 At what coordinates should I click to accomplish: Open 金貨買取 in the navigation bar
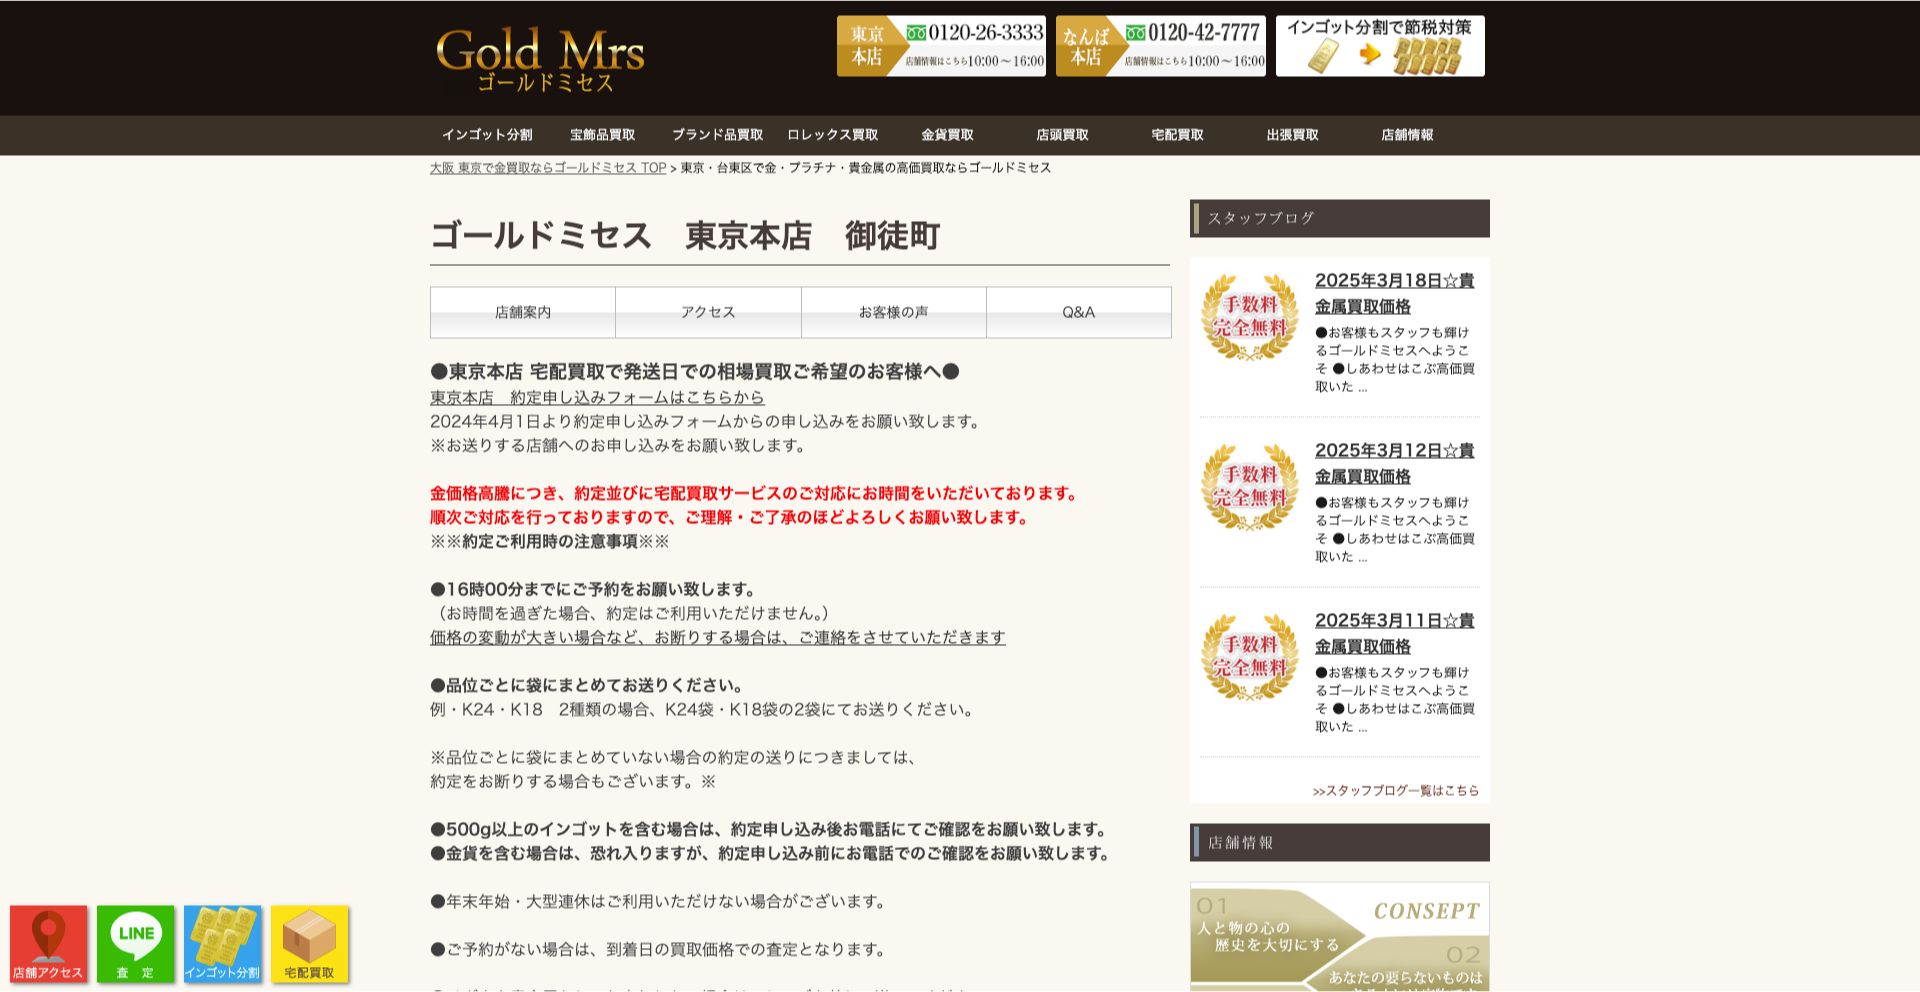(947, 135)
